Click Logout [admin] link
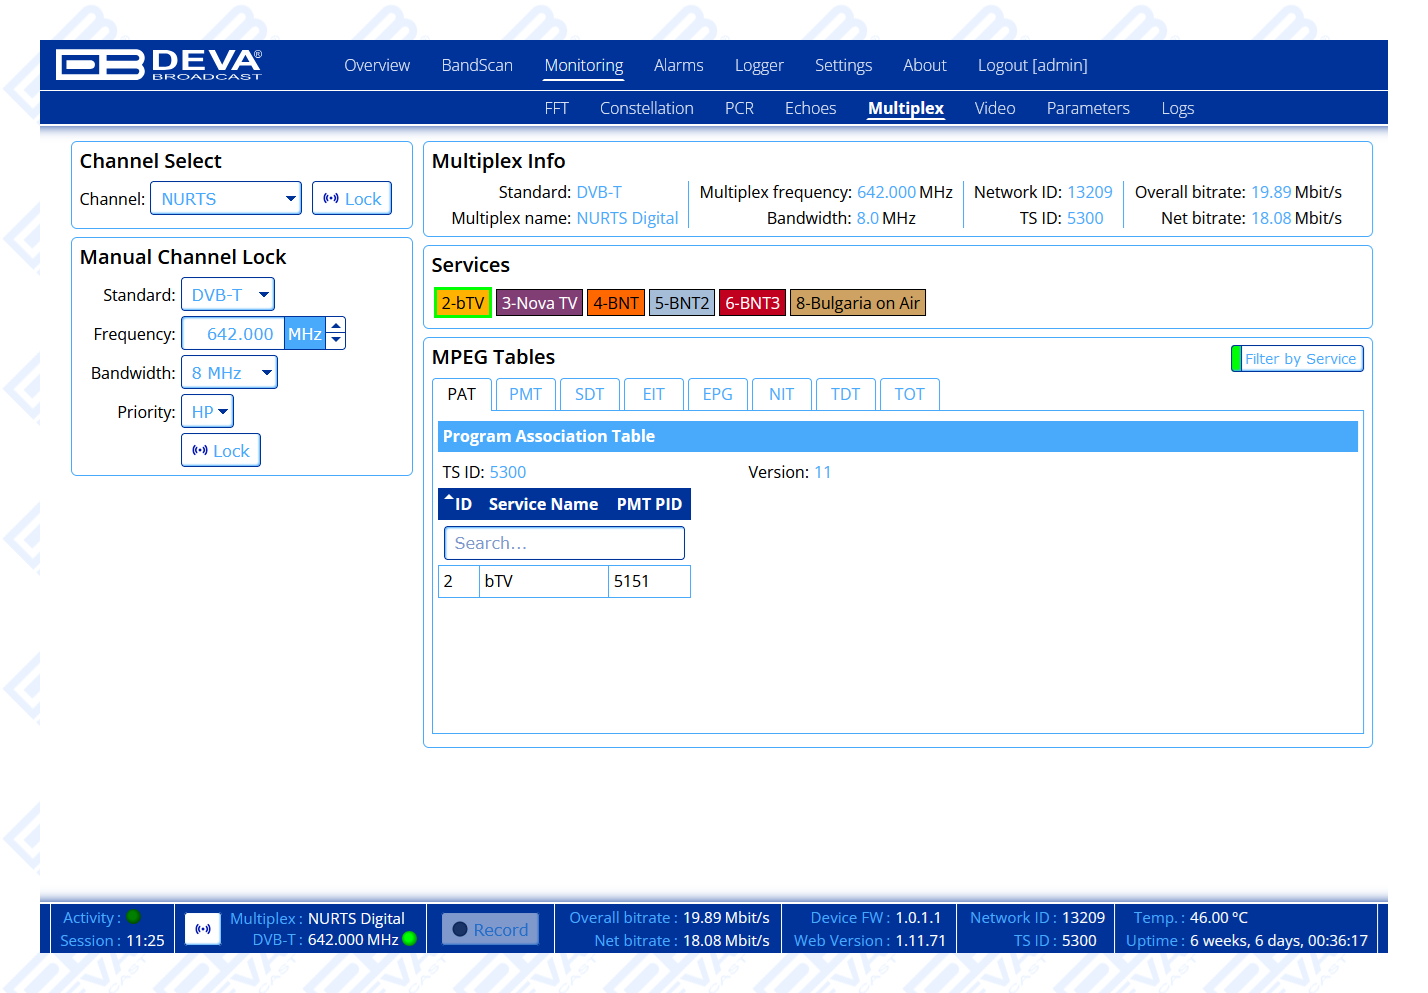 (1032, 65)
